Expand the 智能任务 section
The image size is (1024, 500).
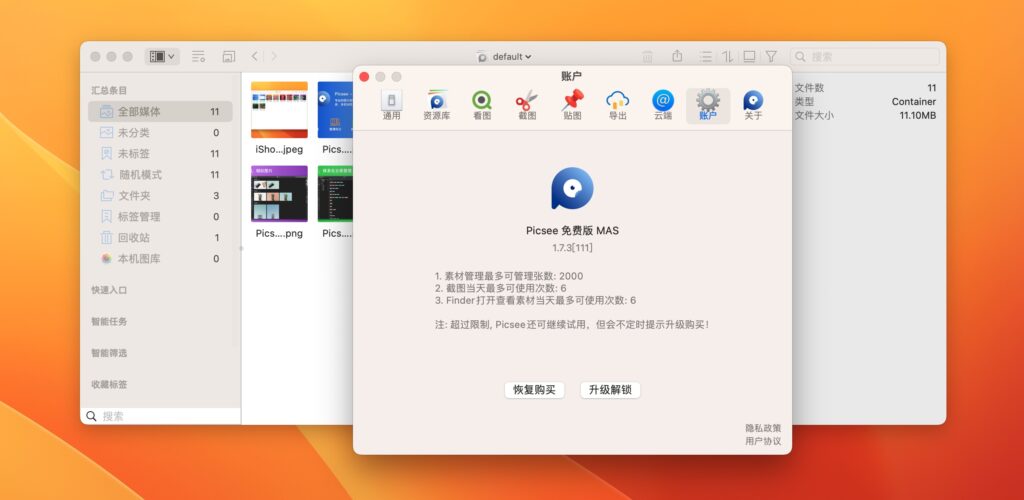[109, 321]
